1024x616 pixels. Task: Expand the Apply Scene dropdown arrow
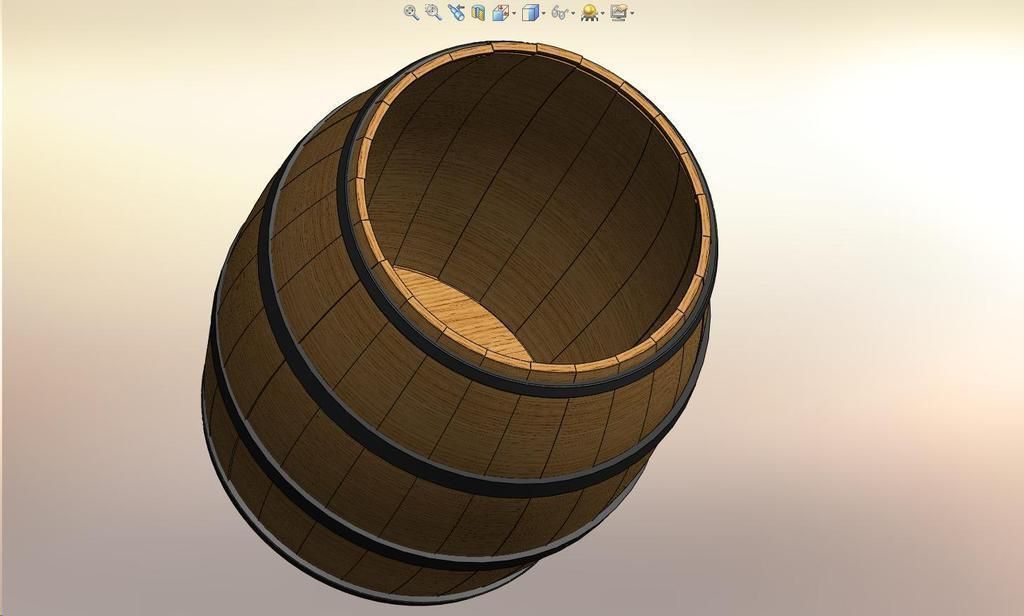click(603, 13)
